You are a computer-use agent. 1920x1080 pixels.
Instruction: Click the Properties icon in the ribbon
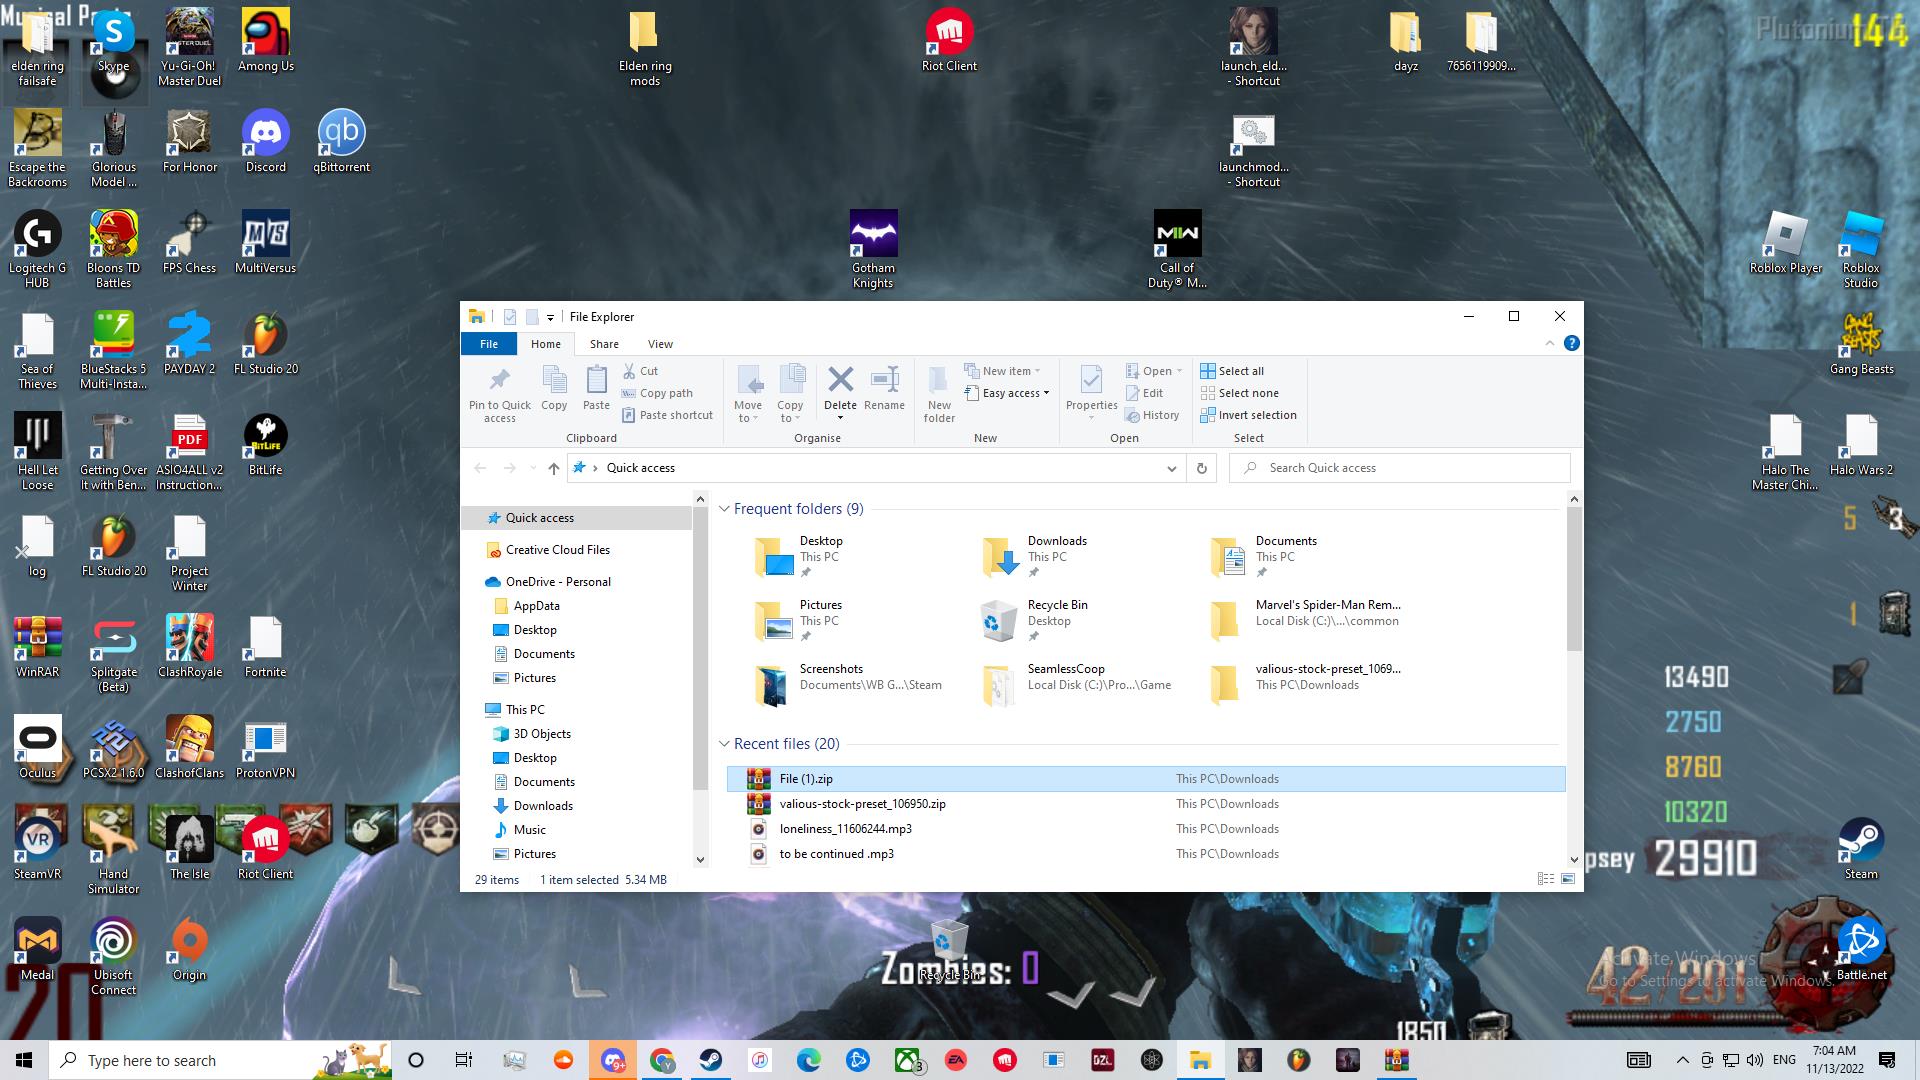click(1091, 380)
